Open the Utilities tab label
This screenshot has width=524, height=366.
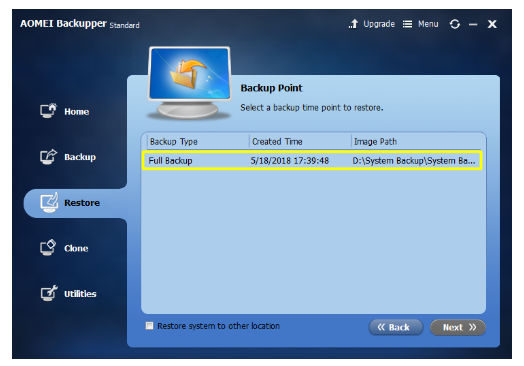tap(80, 294)
